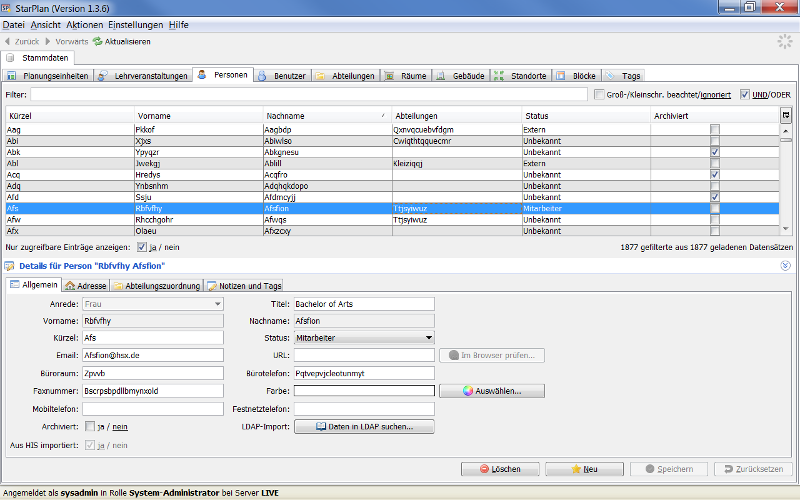800x500 pixels.
Task: Open the Einstellungen menu
Action: (x=136, y=24)
